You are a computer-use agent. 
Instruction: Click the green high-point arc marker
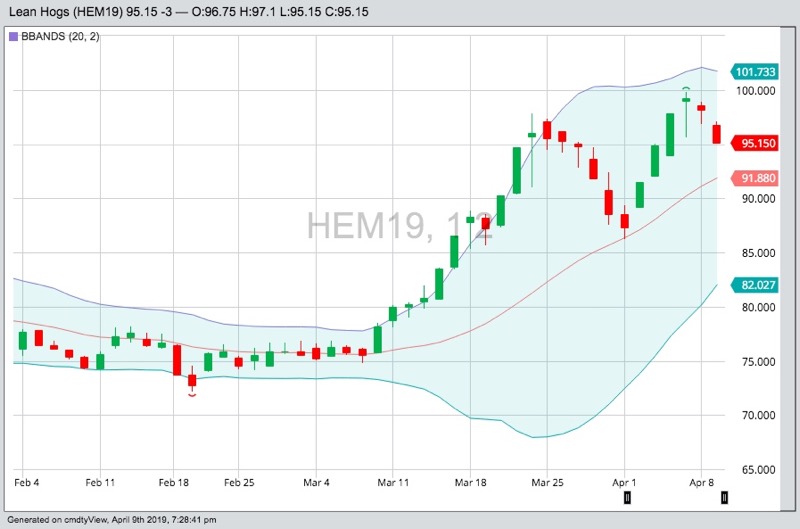pos(687,90)
